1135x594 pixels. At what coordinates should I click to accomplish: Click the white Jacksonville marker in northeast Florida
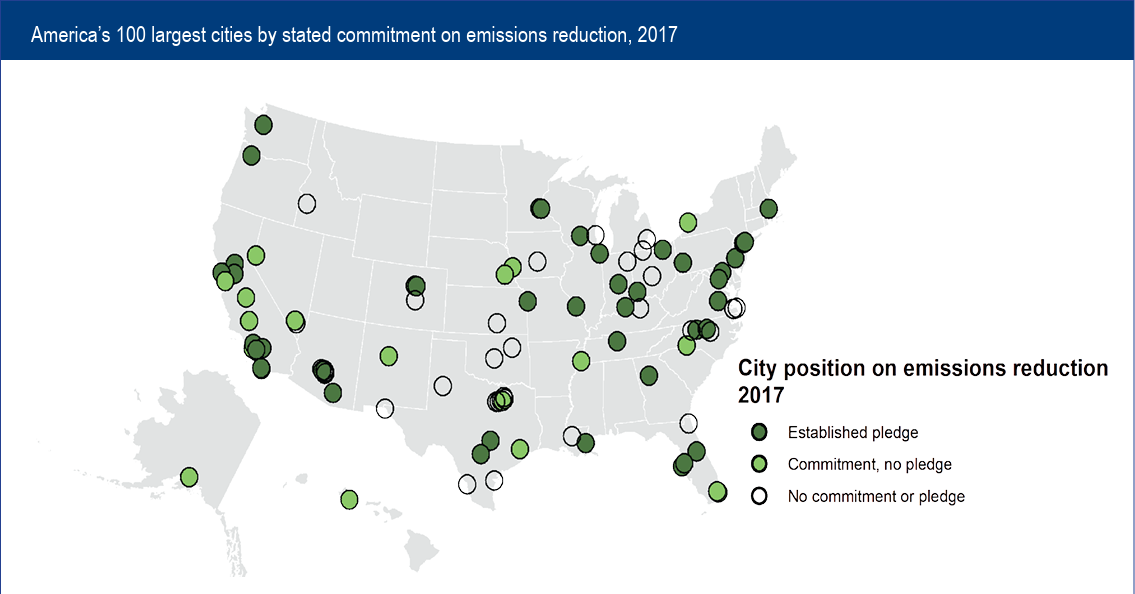688,423
